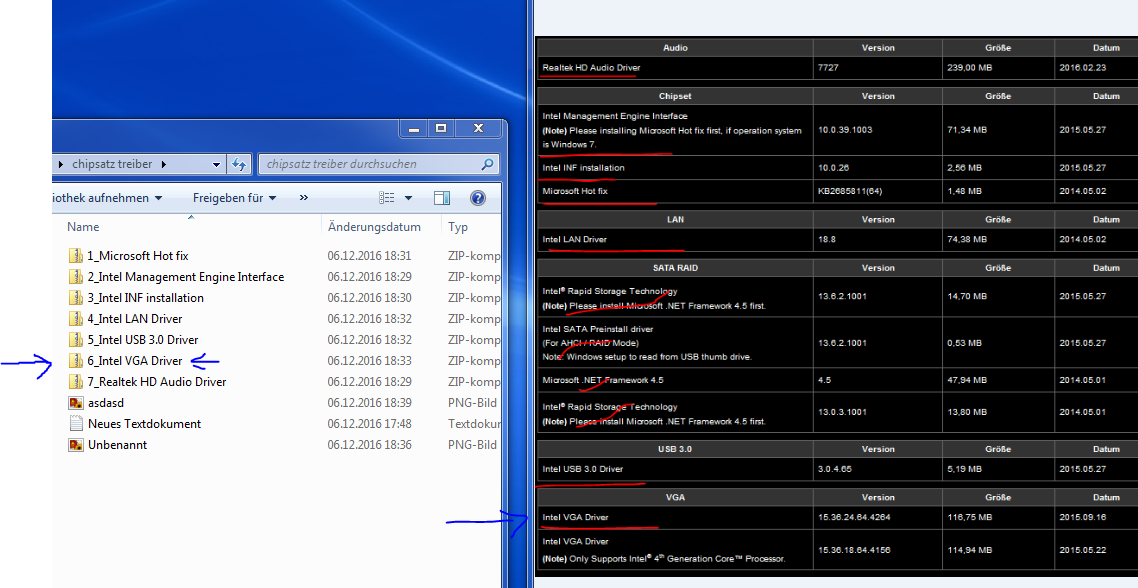Click Intel Rapid Storage Technology version 13.6.2.1001 entry

click(610, 292)
